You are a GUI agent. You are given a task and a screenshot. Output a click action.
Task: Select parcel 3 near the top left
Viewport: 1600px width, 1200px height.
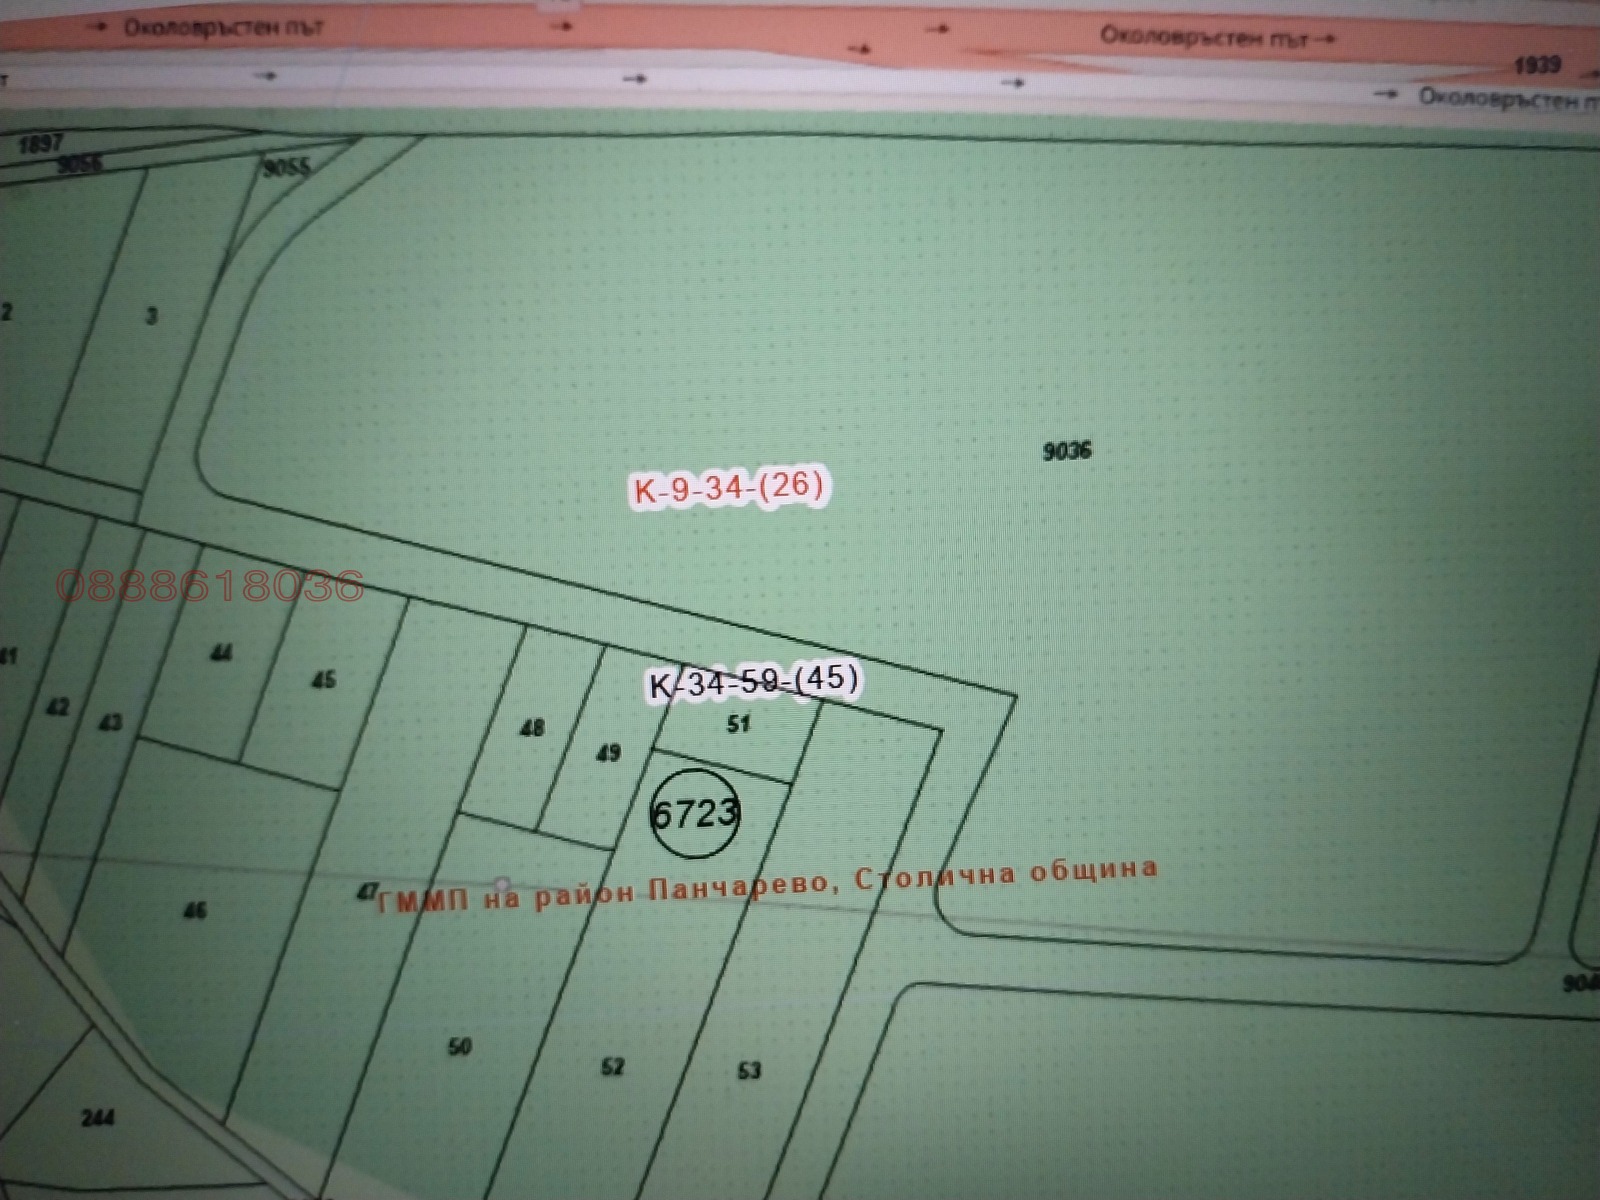(x=151, y=316)
